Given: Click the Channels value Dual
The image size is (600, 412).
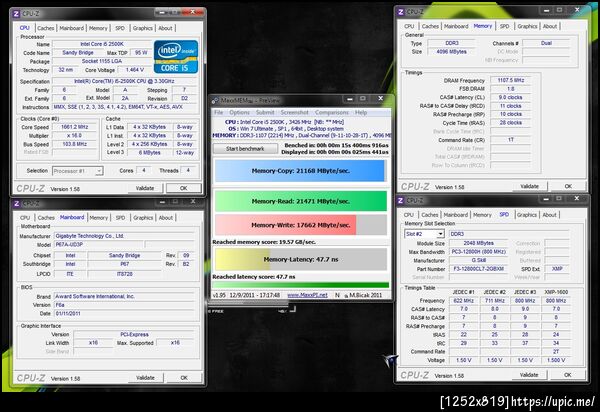Looking at the screenshot, I should (546, 43).
